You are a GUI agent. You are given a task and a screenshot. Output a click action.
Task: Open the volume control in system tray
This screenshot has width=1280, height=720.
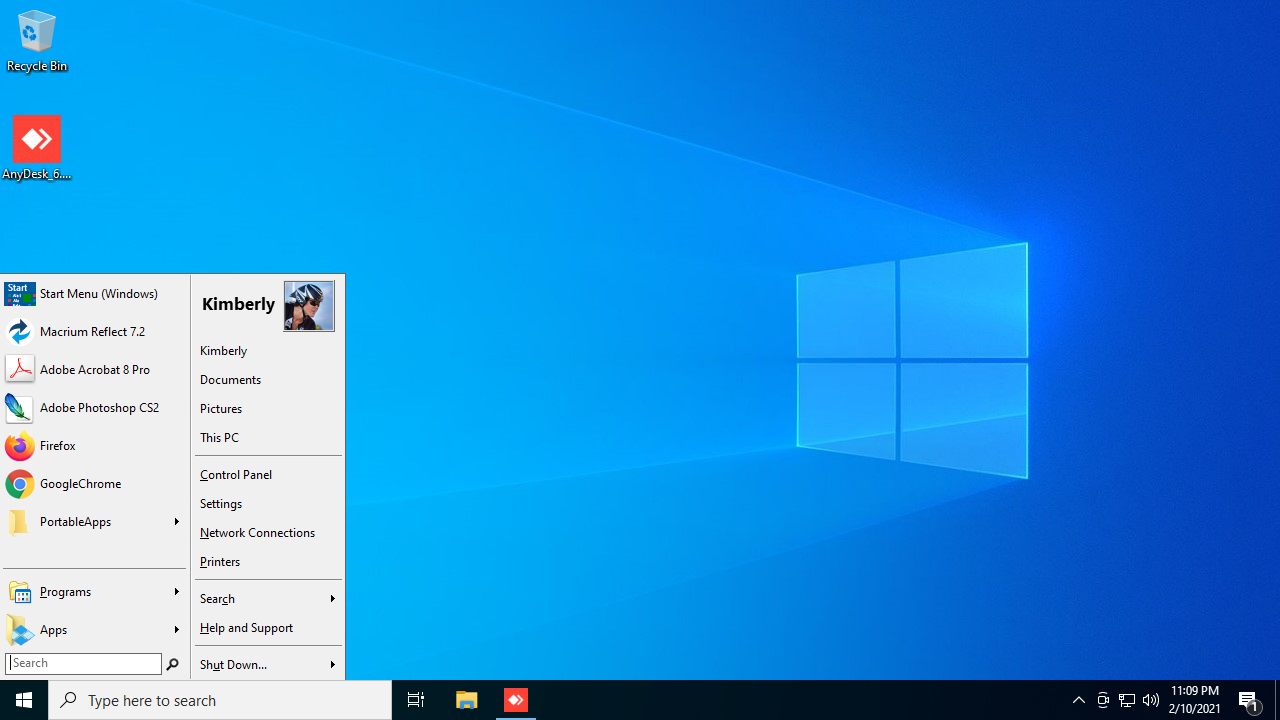[x=1151, y=700]
